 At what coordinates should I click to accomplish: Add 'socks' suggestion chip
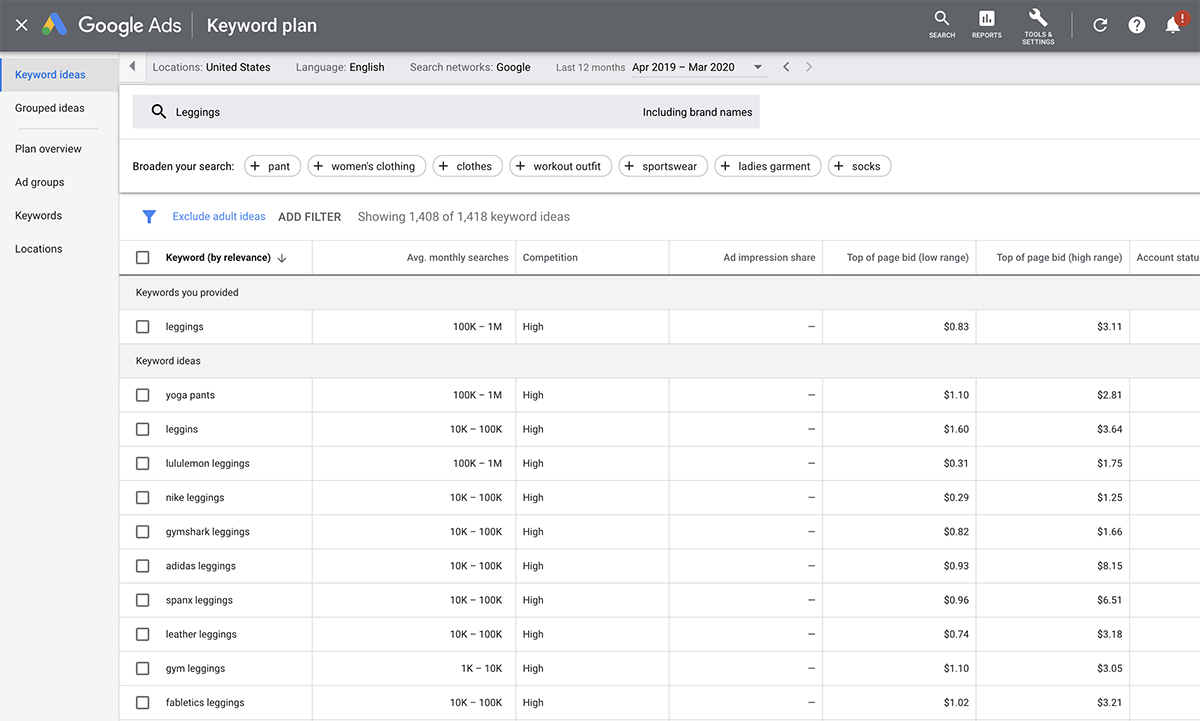859,166
